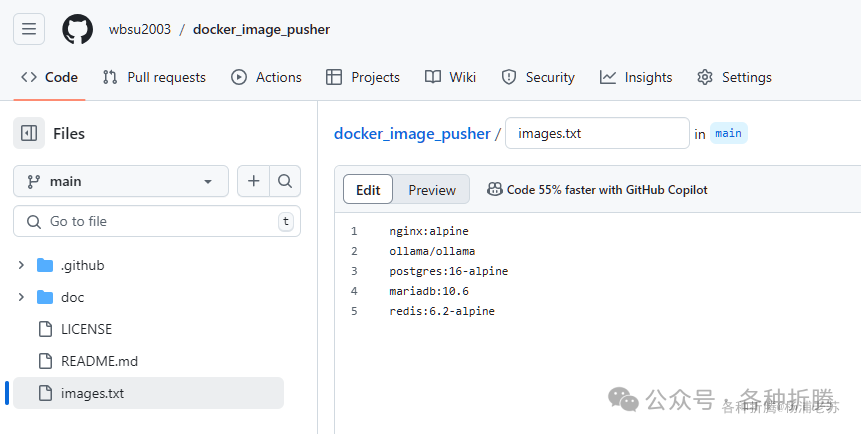Screen dimensions: 861x434
Task: Open the Wiki tab
Action: coord(450,77)
